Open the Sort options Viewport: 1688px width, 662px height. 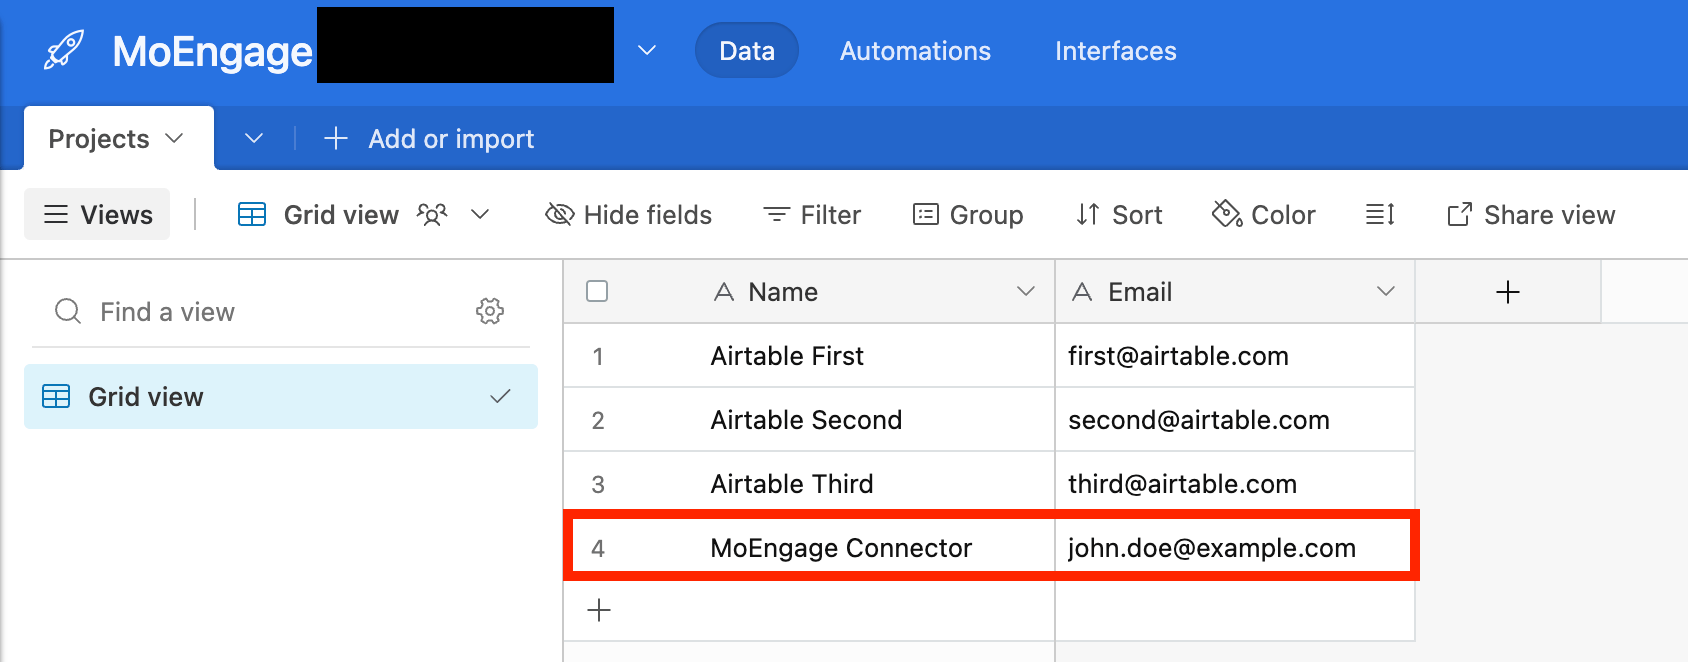(1119, 215)
